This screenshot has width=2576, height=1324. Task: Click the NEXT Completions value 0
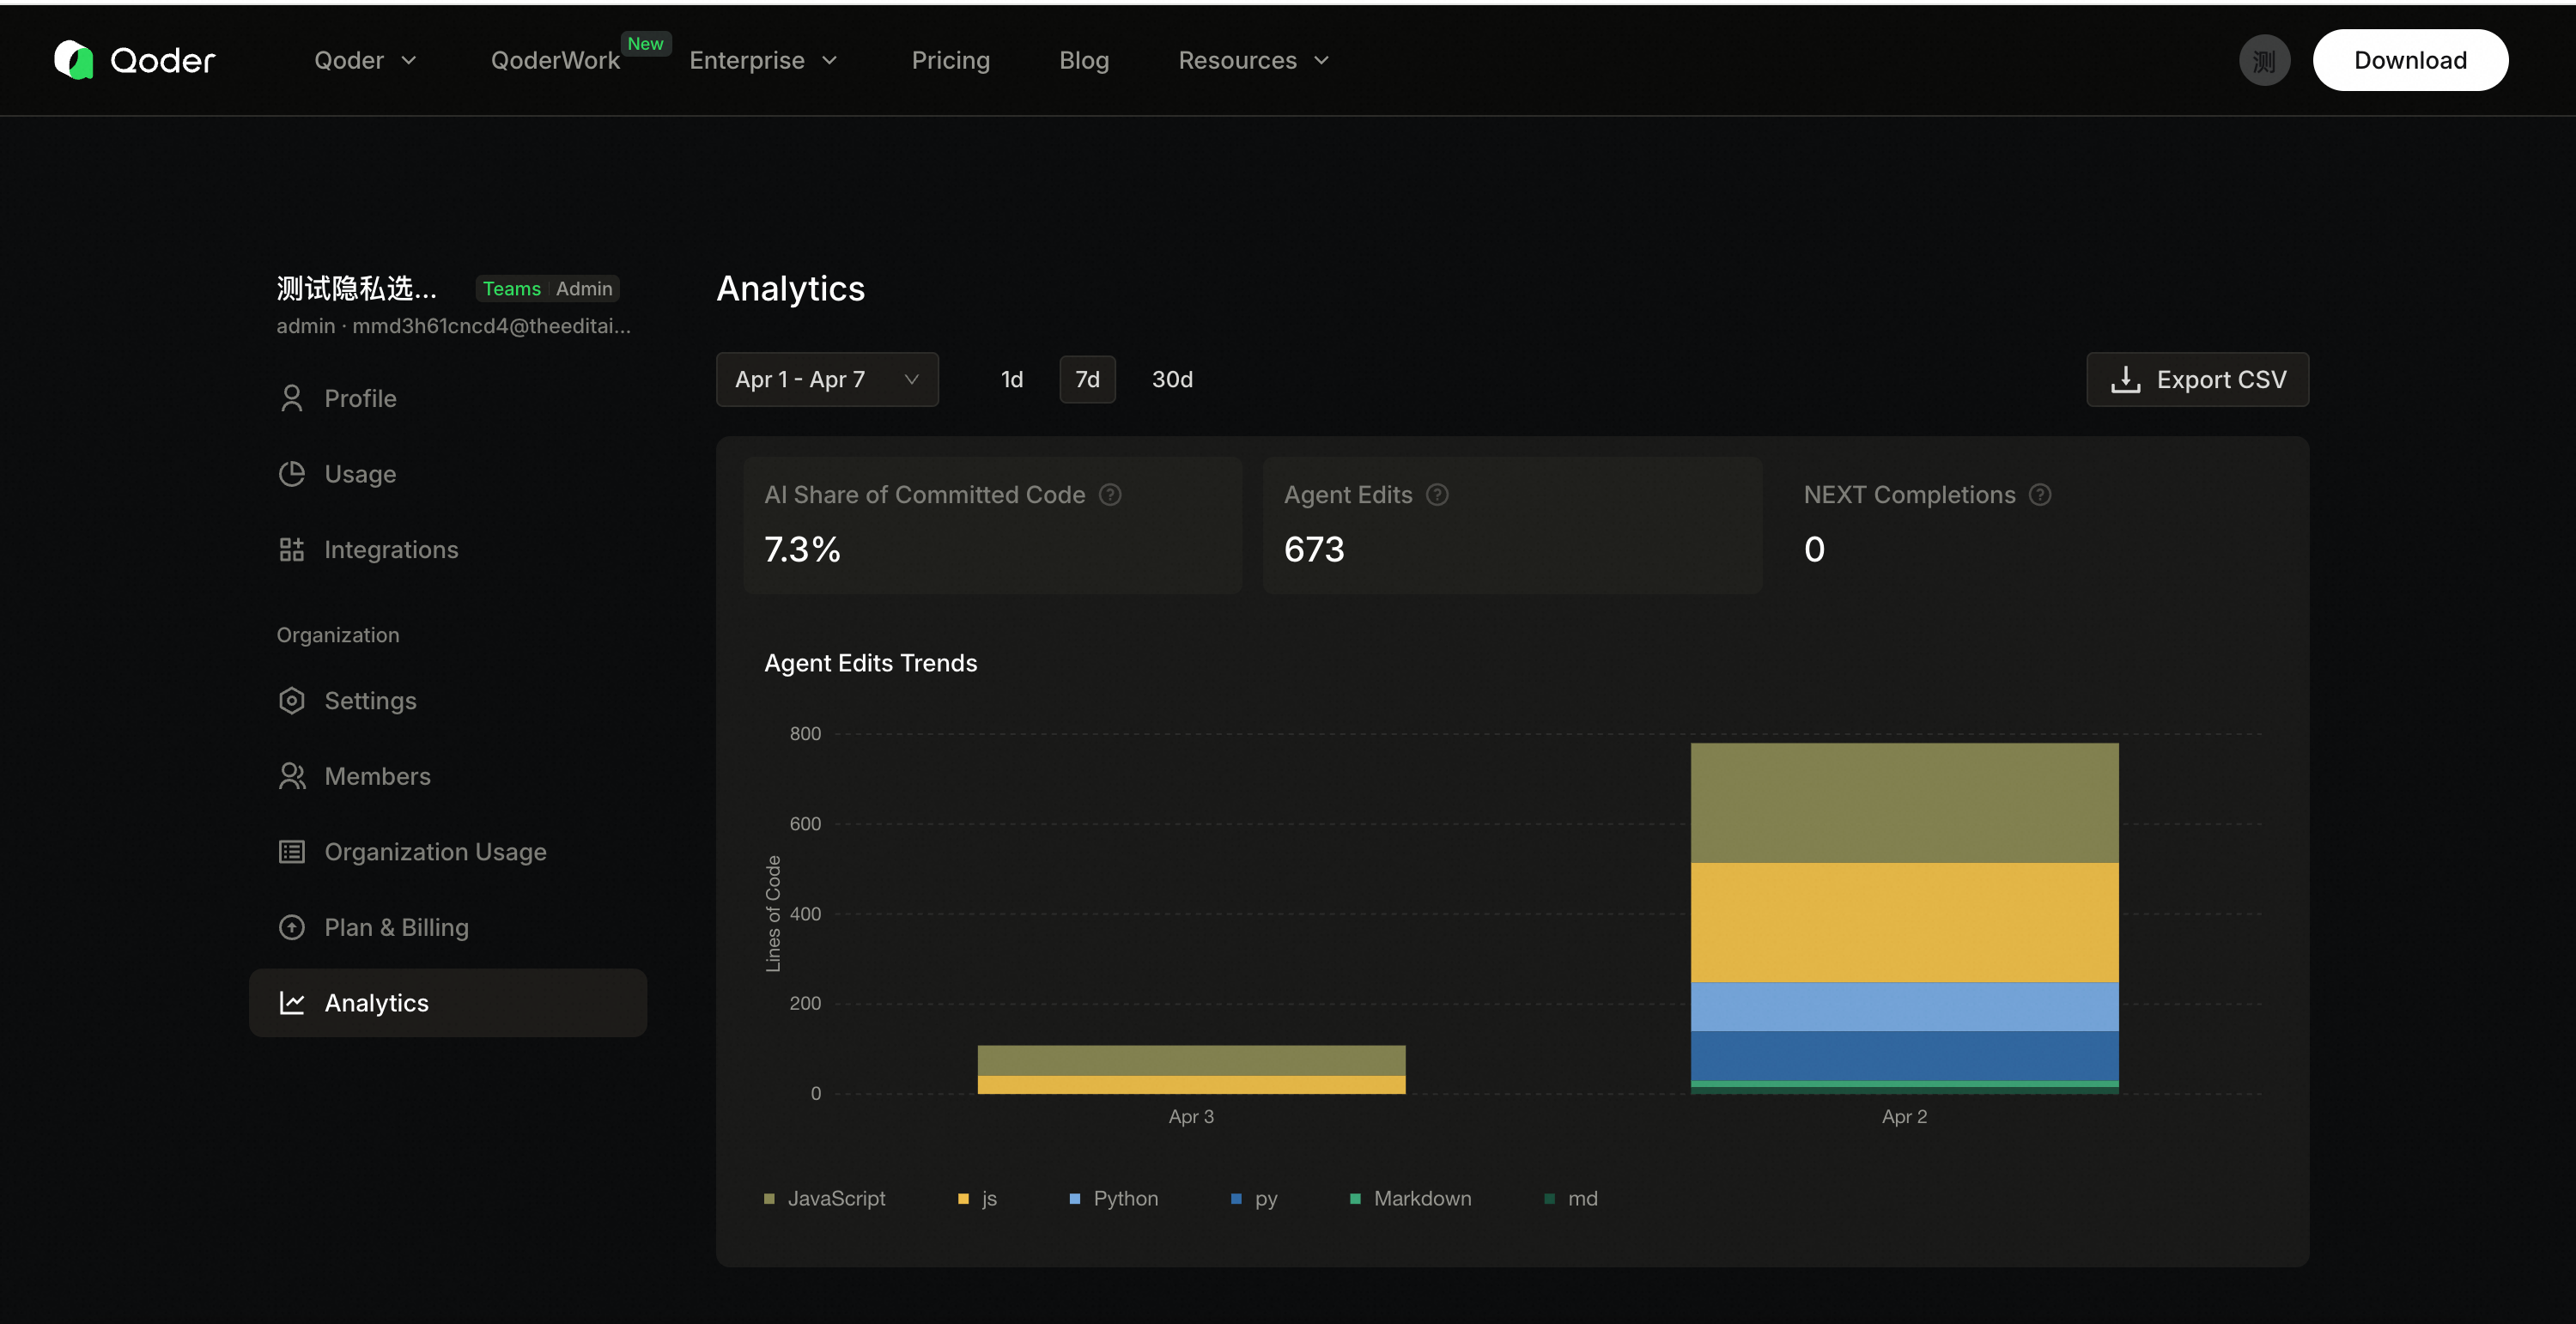click(1814, 550)
